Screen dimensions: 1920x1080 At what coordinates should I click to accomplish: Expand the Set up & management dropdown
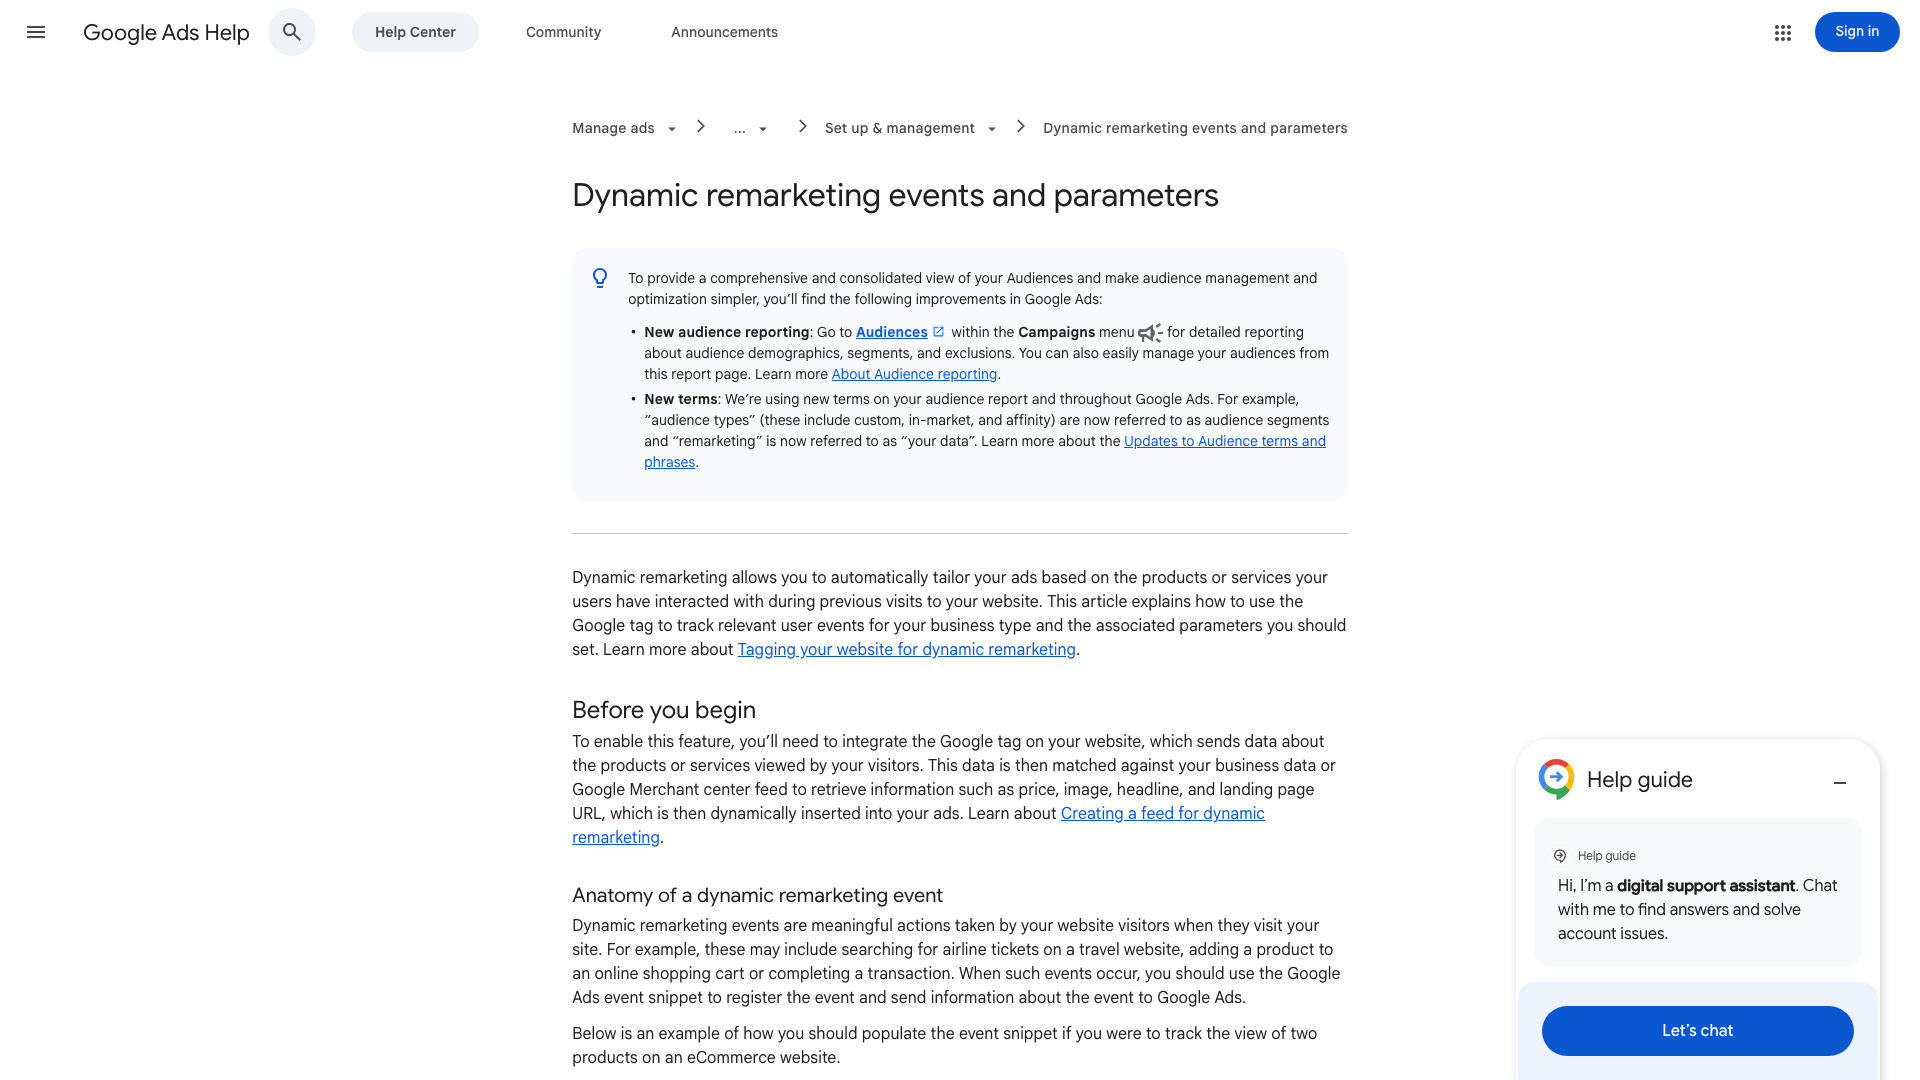992,129
